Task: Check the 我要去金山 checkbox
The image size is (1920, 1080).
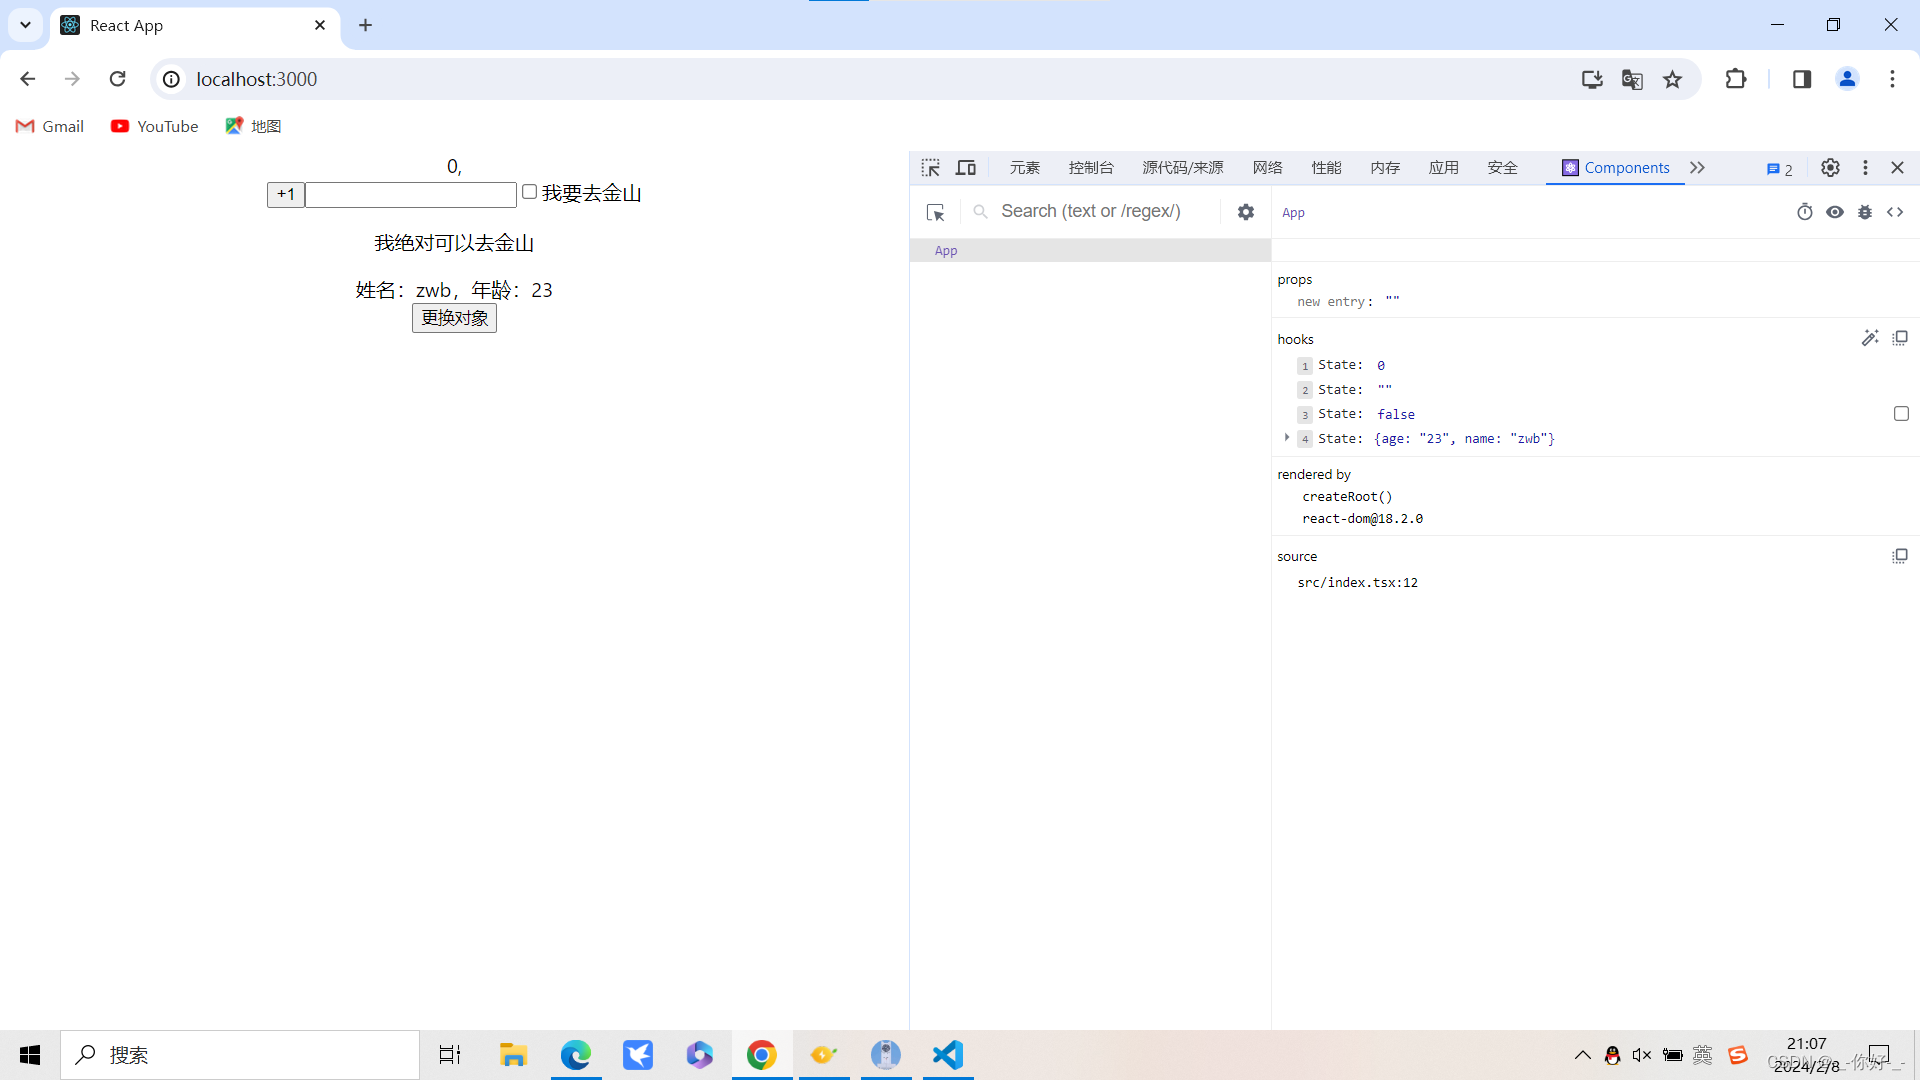Action: [x=529, y=192]
